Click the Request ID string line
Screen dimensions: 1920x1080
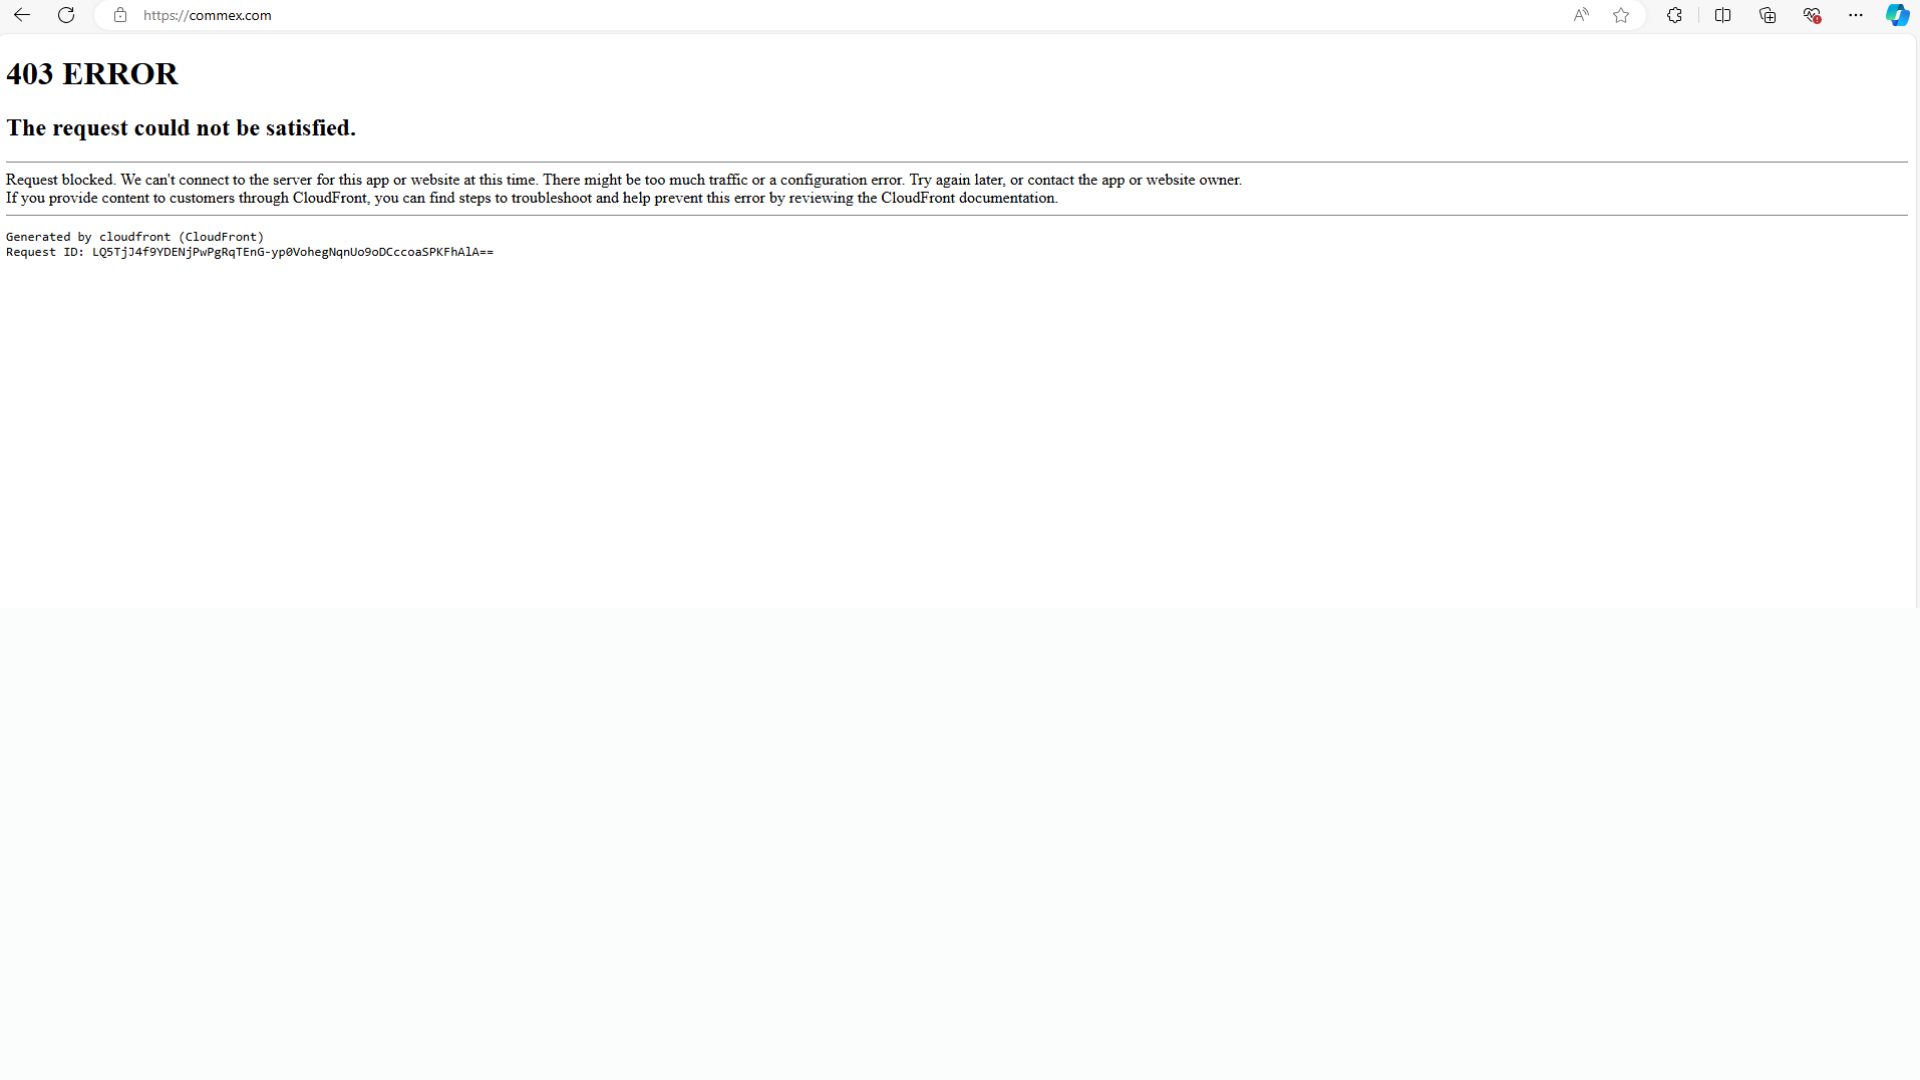(250, 252)
